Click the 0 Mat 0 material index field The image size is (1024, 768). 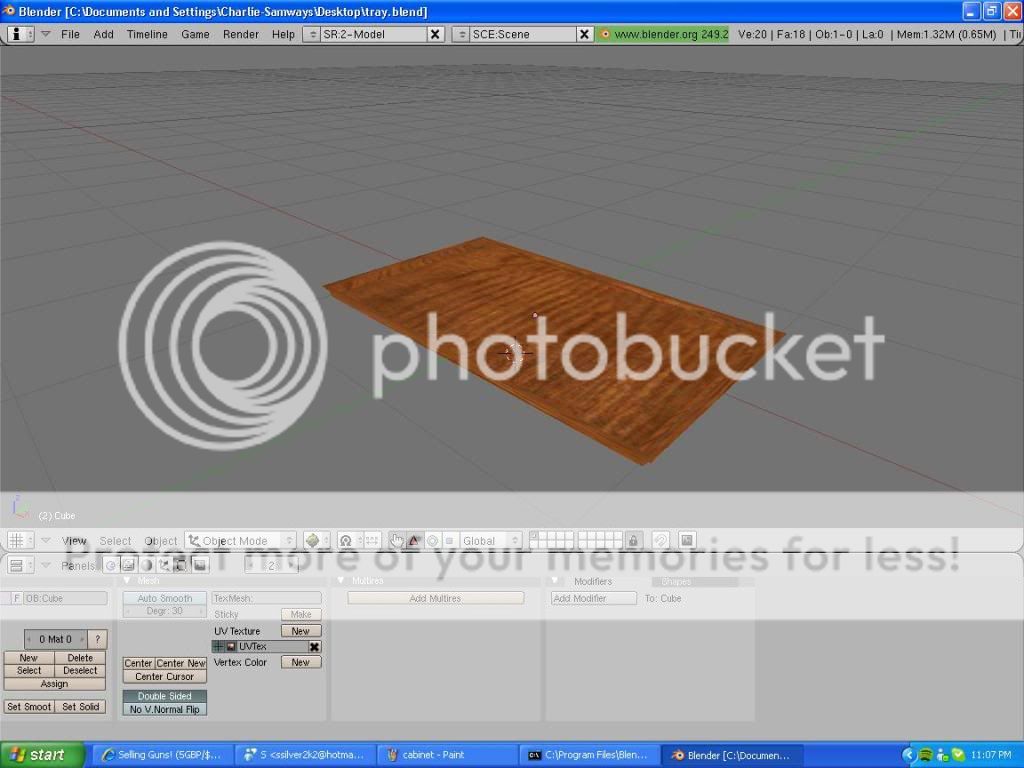tap(56, 639)
